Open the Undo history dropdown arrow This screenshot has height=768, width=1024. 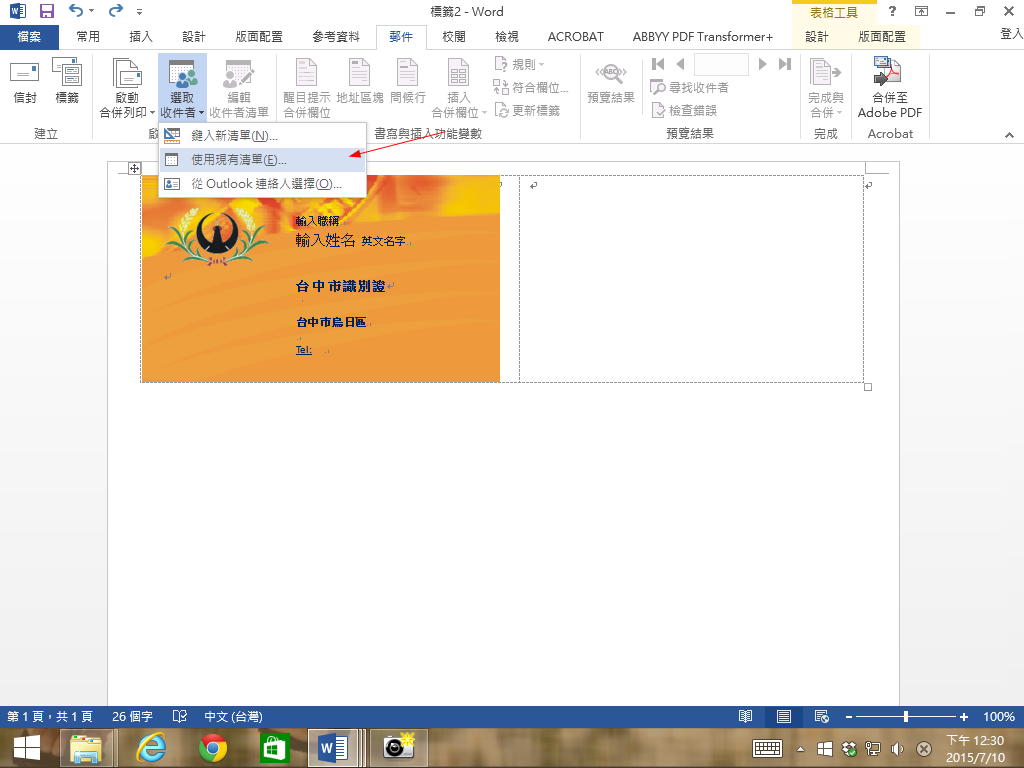pyautogui.click(x=91, y=11)
